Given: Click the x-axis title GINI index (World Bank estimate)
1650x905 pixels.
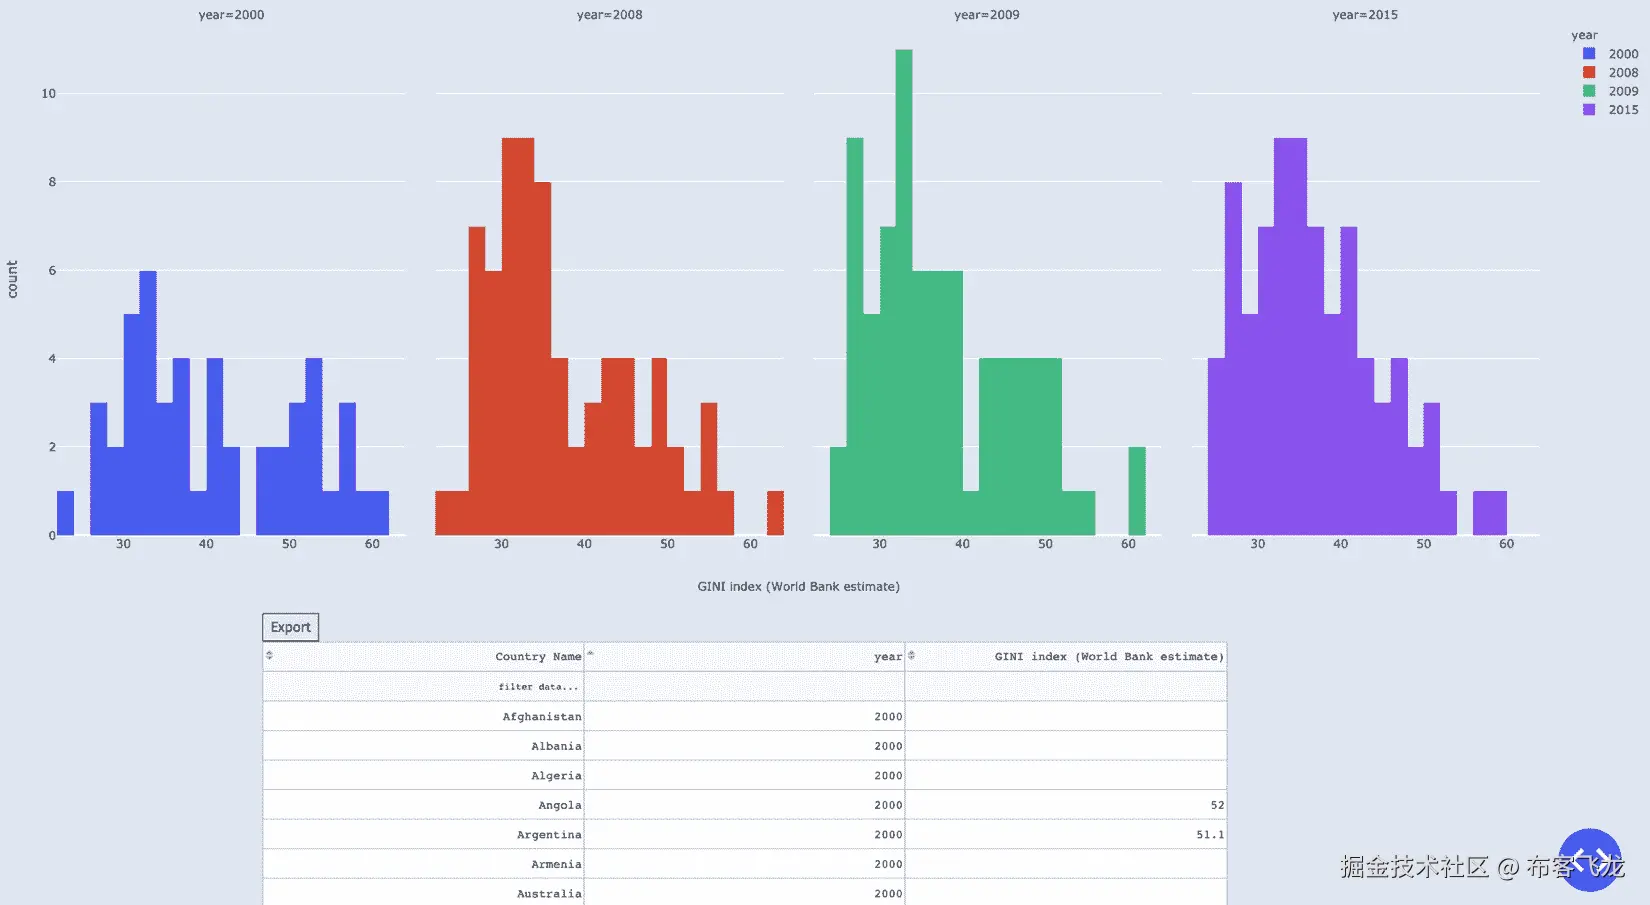Looking at the screenshot, I should pyautogui.click(x=798, y=587).
